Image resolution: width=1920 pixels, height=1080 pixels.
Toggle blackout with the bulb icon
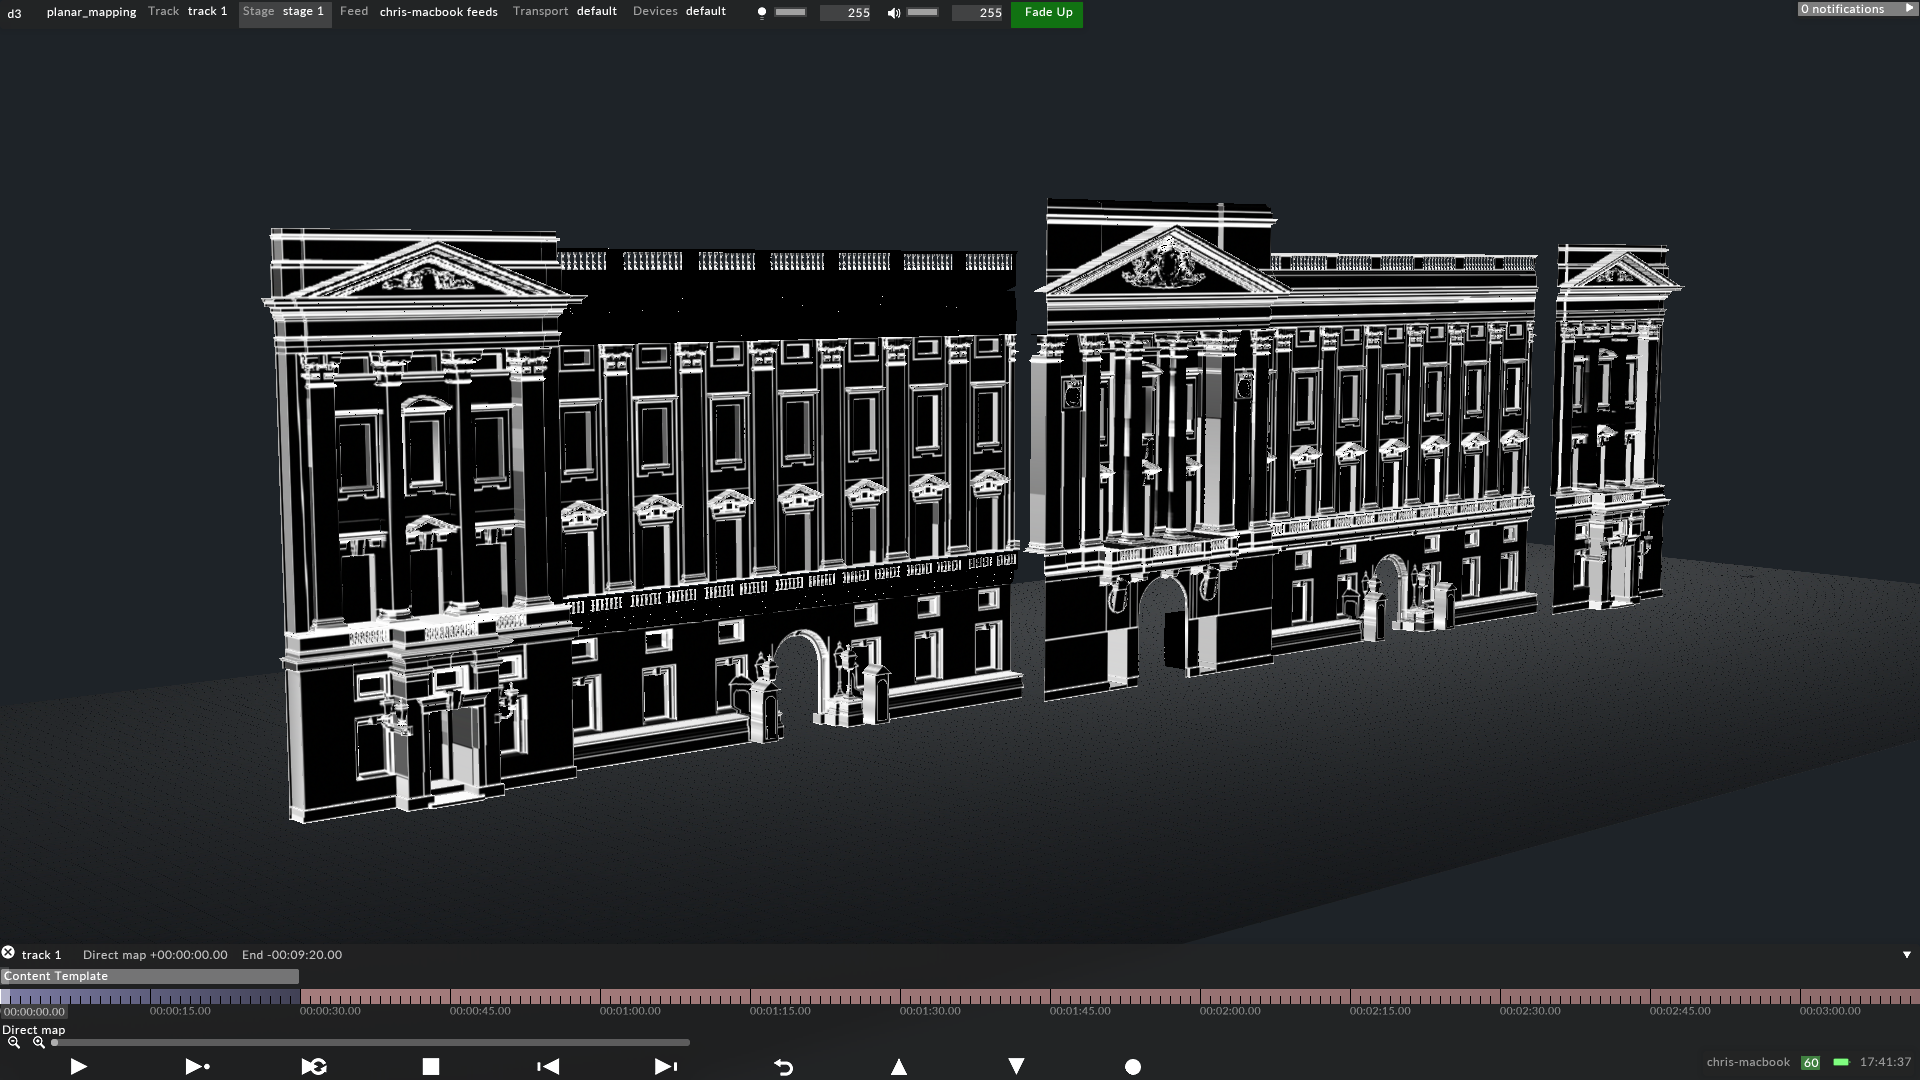point(762,12)
